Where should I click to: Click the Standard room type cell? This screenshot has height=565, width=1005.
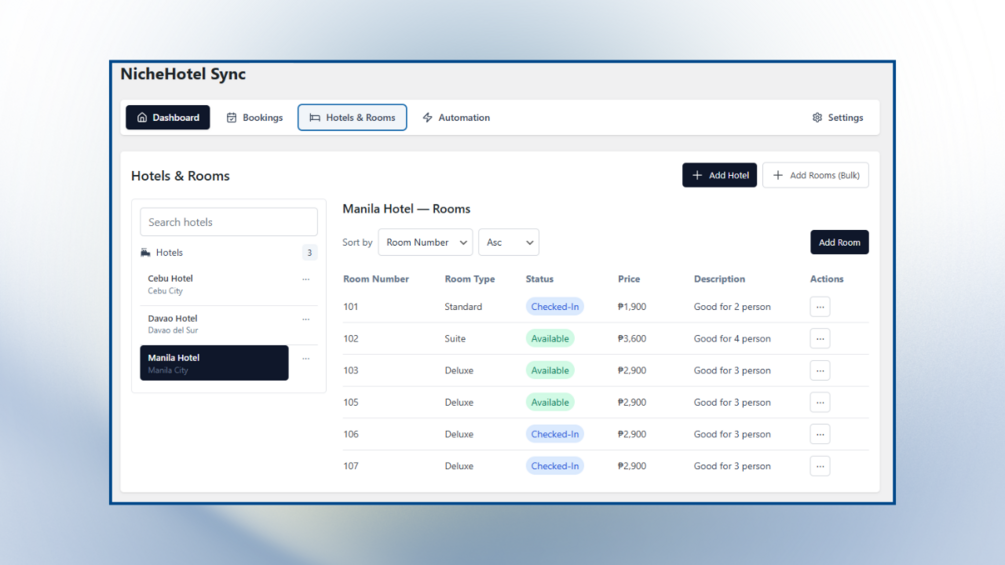coord(463,306)
